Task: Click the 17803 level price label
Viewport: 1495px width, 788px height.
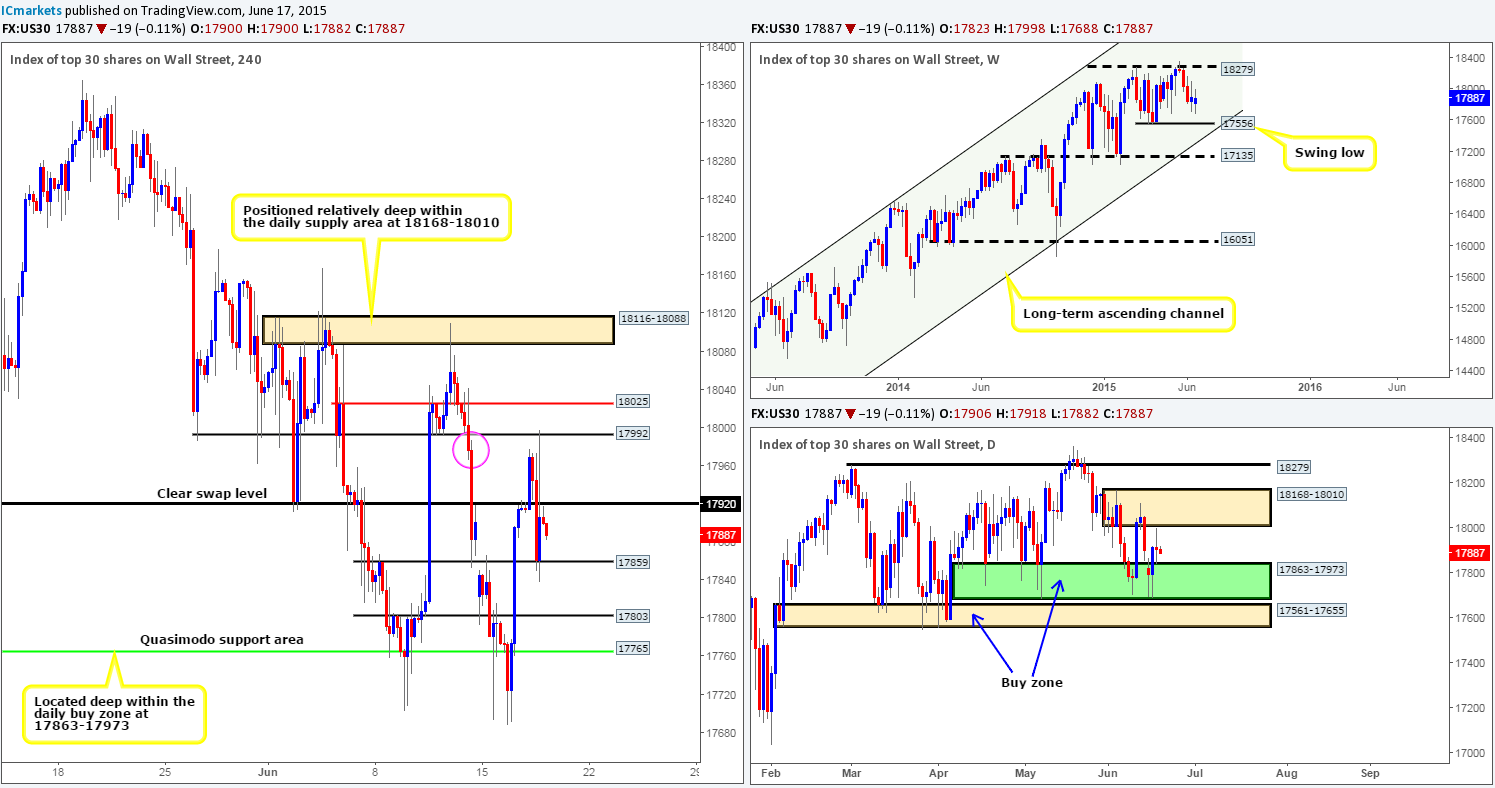Action: pyautogui.click(x=634, y=616)
